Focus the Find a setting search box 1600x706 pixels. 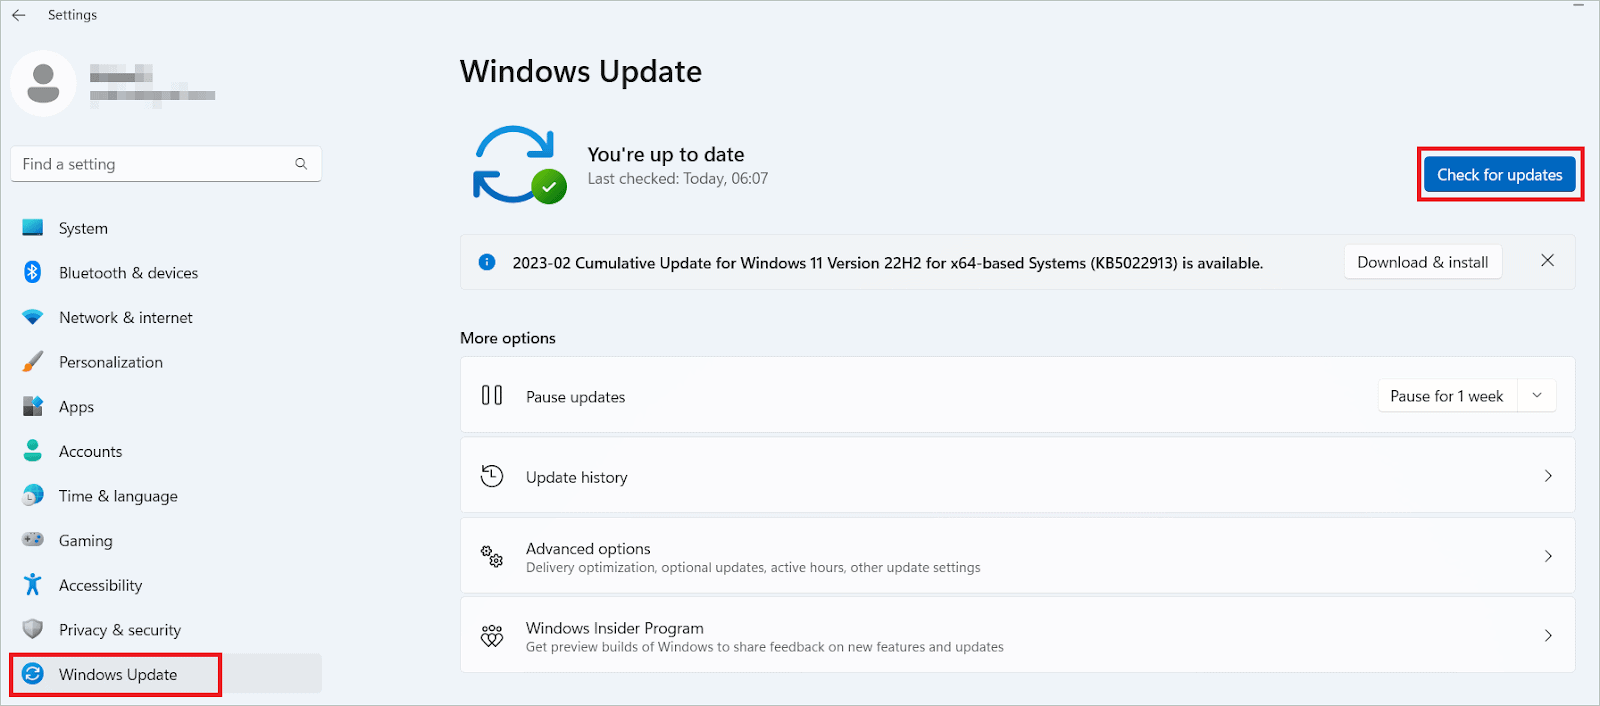pos(166,164)
